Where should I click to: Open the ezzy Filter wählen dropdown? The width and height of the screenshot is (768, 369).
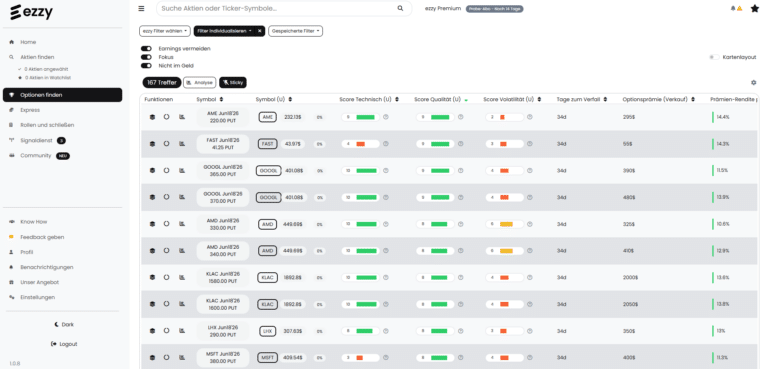point(165,31)
